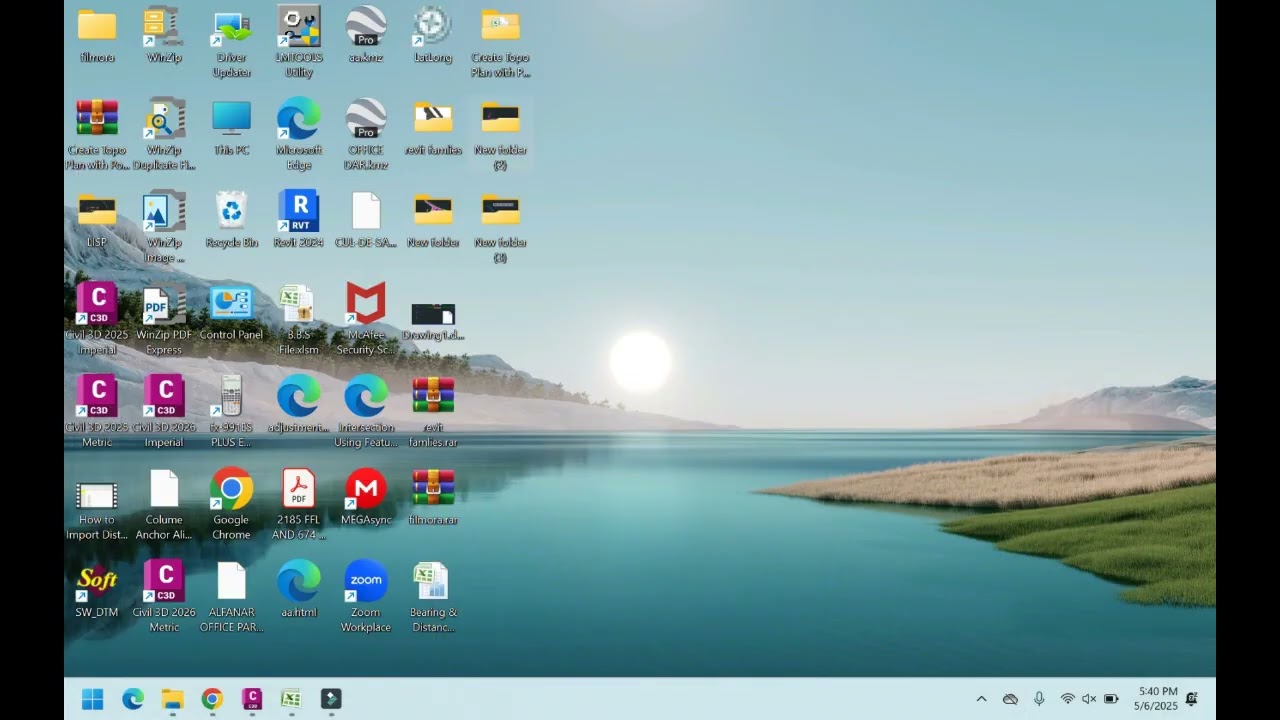Select the WinZip Image shortcut

click(164, 228)
